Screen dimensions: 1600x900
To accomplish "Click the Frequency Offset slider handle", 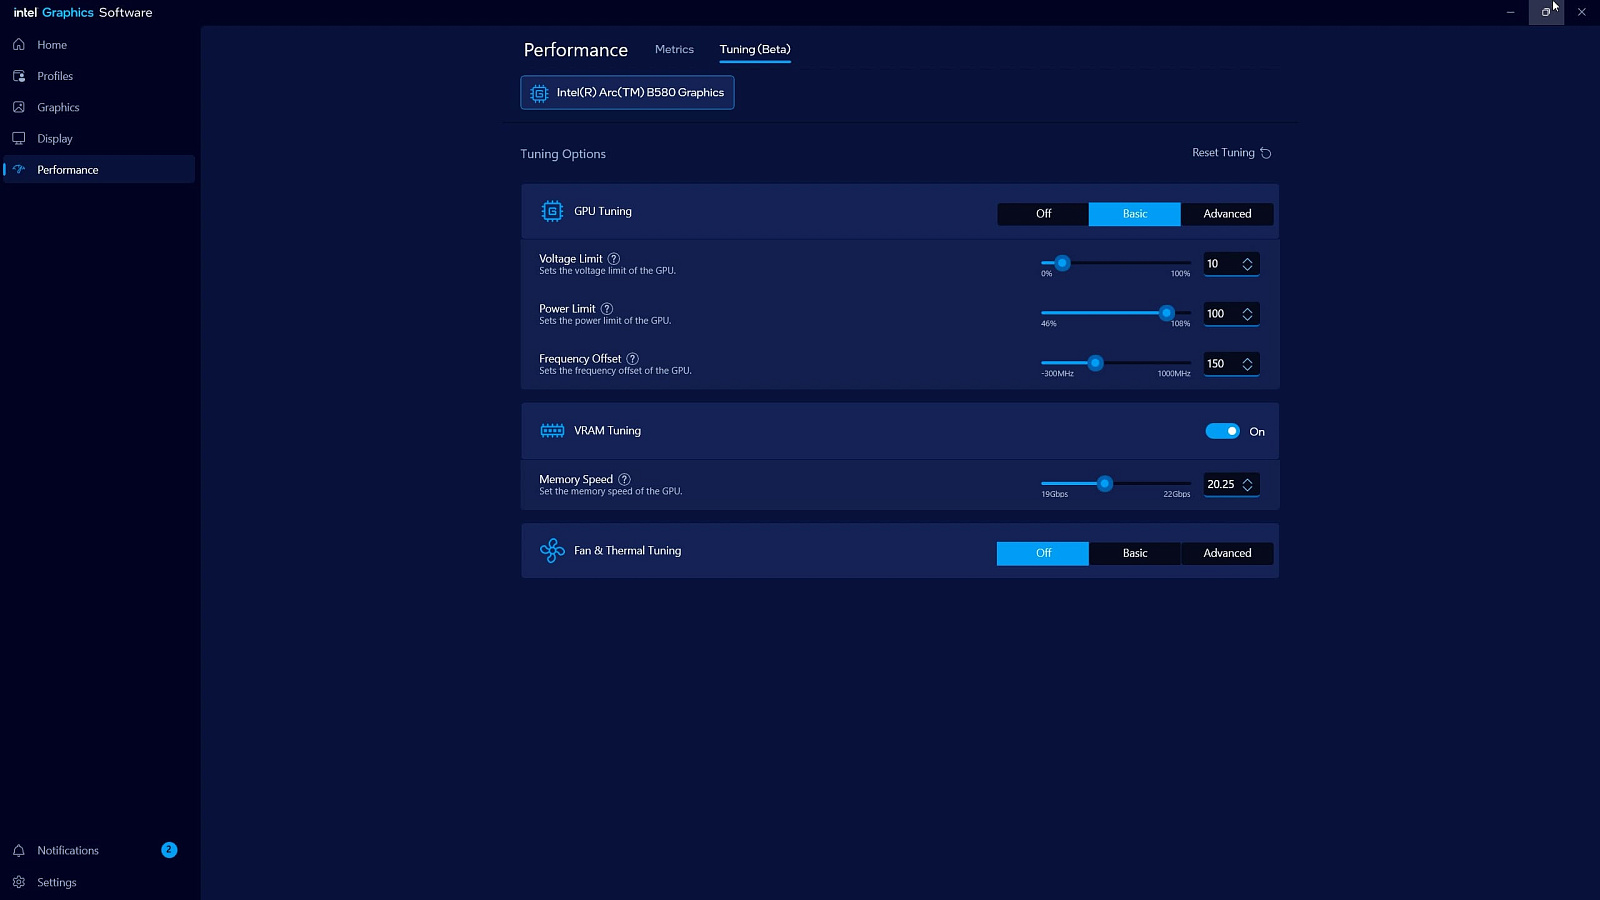I will click(x=1095, y=363).
